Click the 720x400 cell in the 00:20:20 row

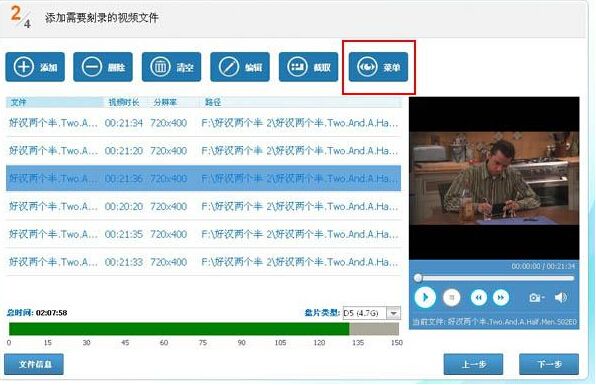tap(168, 206)
